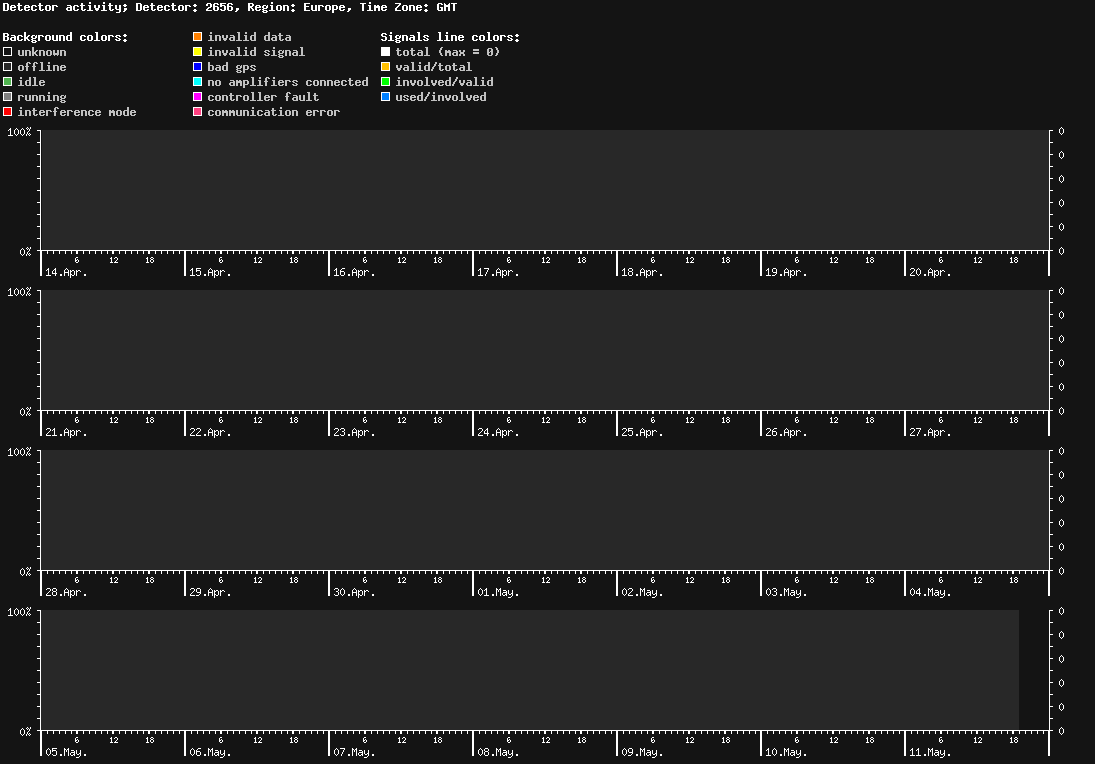Click the 'total (max = 0)' label
The height and width of the screenshot is (764, 1095).
click(448, 52)
